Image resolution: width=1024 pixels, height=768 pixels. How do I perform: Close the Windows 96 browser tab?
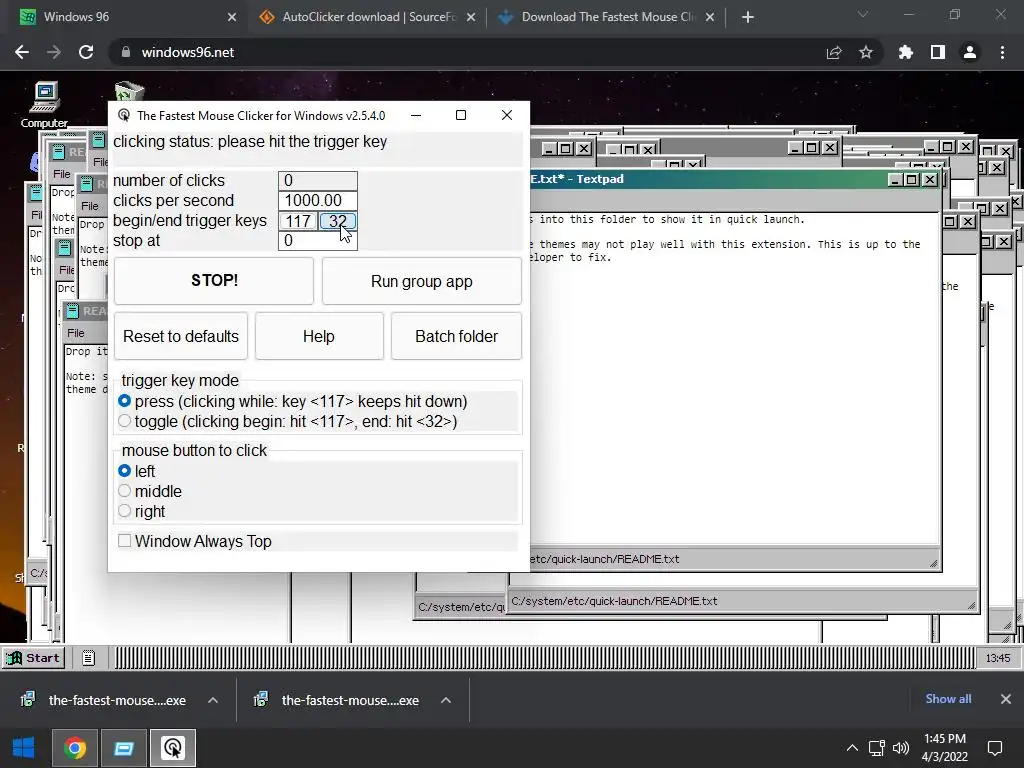[232, 17]
